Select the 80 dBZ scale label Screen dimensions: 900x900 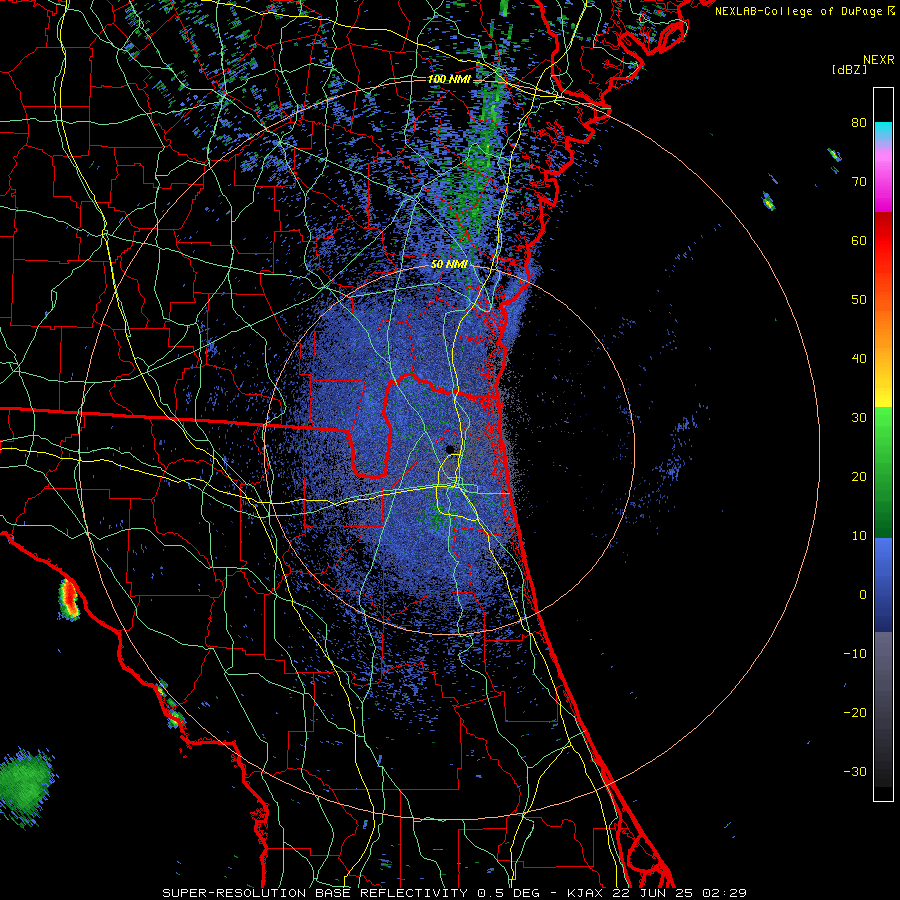click(x=859, y=122)
